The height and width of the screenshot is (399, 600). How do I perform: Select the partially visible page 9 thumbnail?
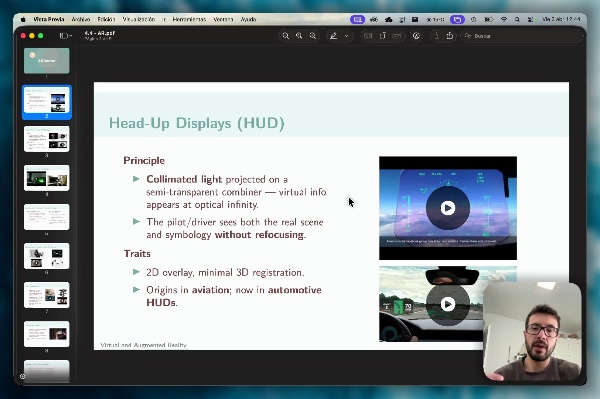(47, 371)
